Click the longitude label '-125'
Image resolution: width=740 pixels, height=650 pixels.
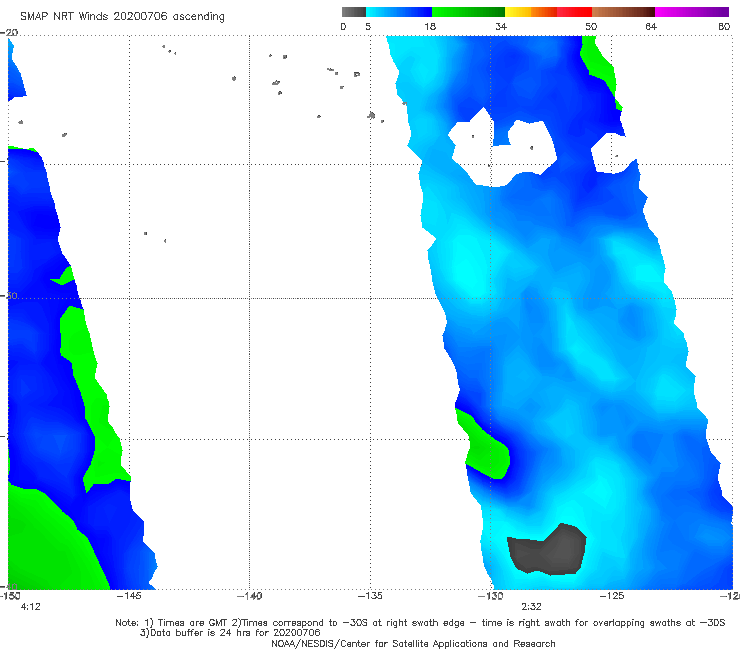pyautogui.click(x=612, y=596)
